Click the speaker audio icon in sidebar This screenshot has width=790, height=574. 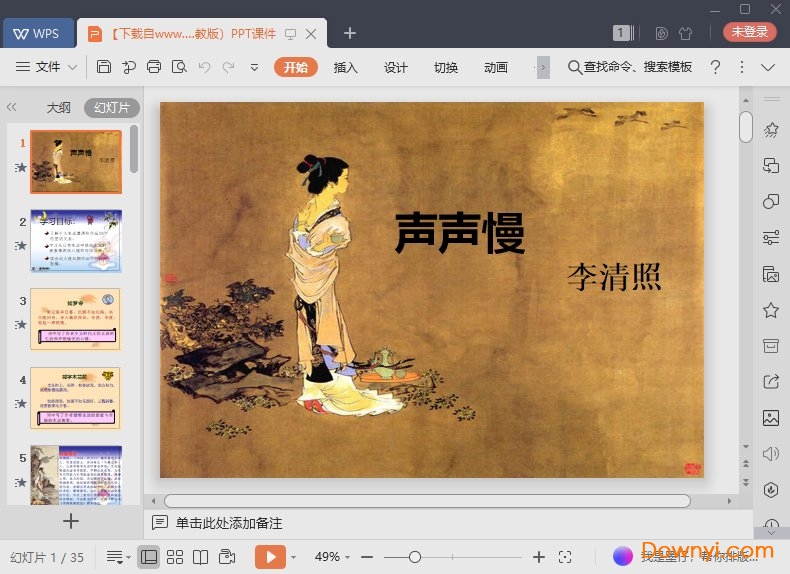771,454
